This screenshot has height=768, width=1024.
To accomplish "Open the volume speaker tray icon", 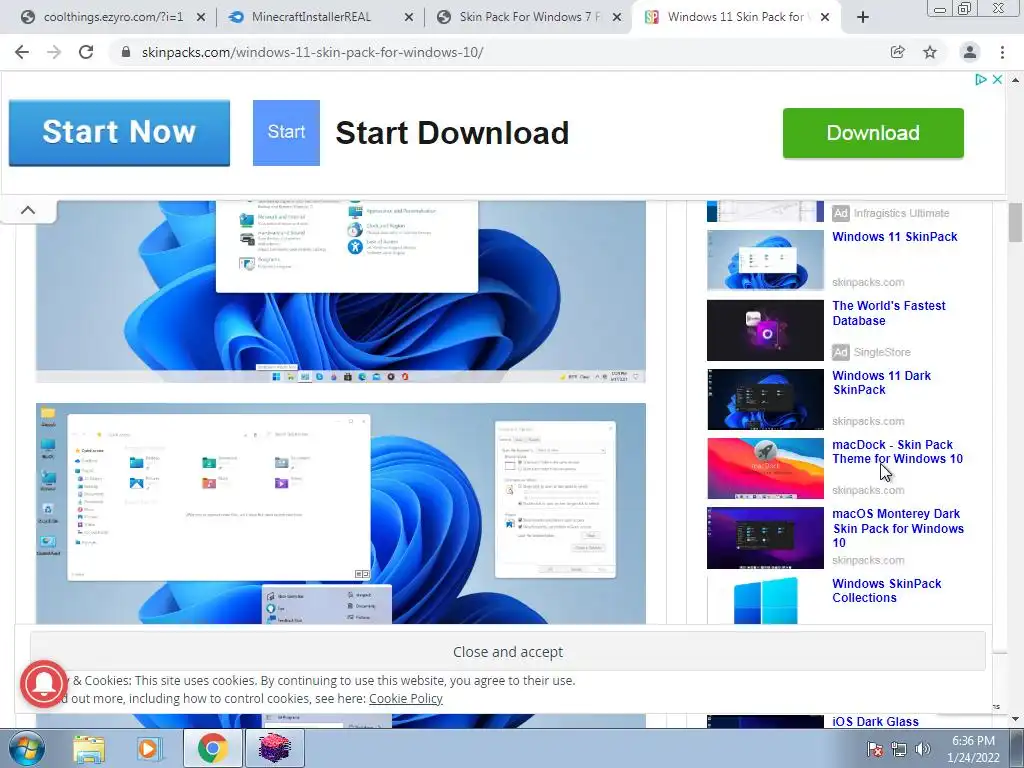I will [923, 750].
